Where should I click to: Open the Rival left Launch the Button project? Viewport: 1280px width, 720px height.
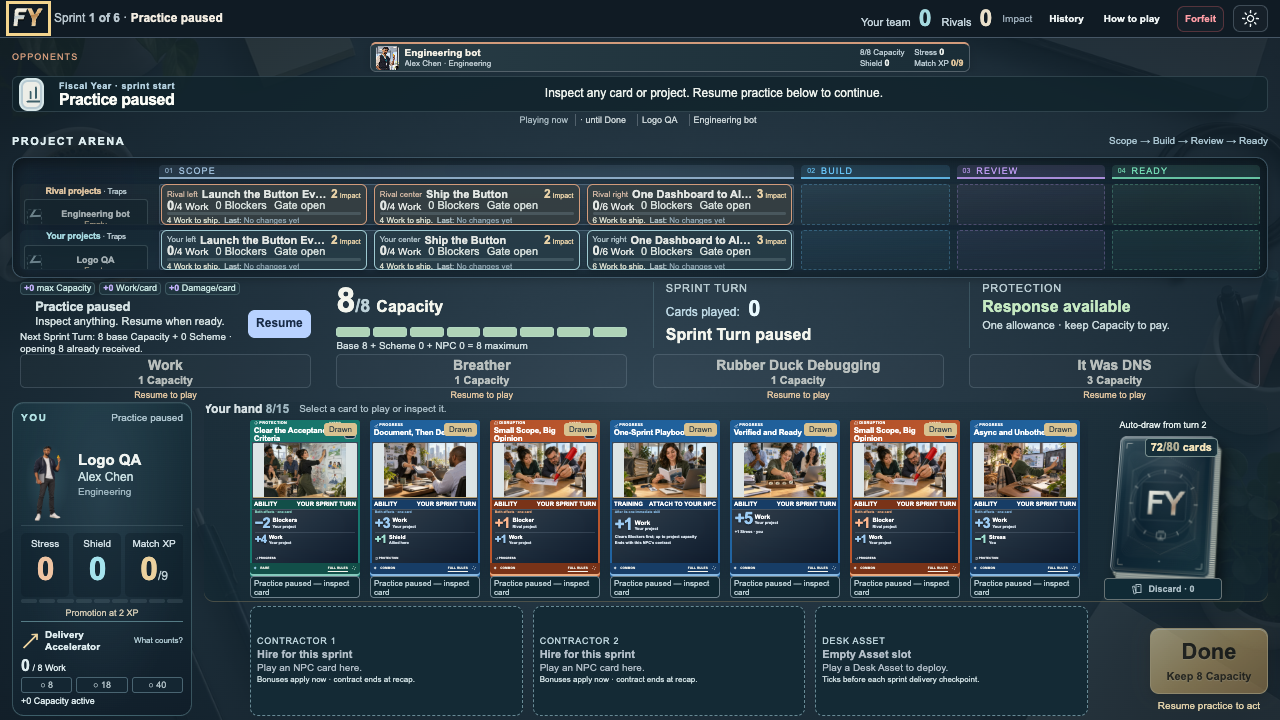click(263, 204)
